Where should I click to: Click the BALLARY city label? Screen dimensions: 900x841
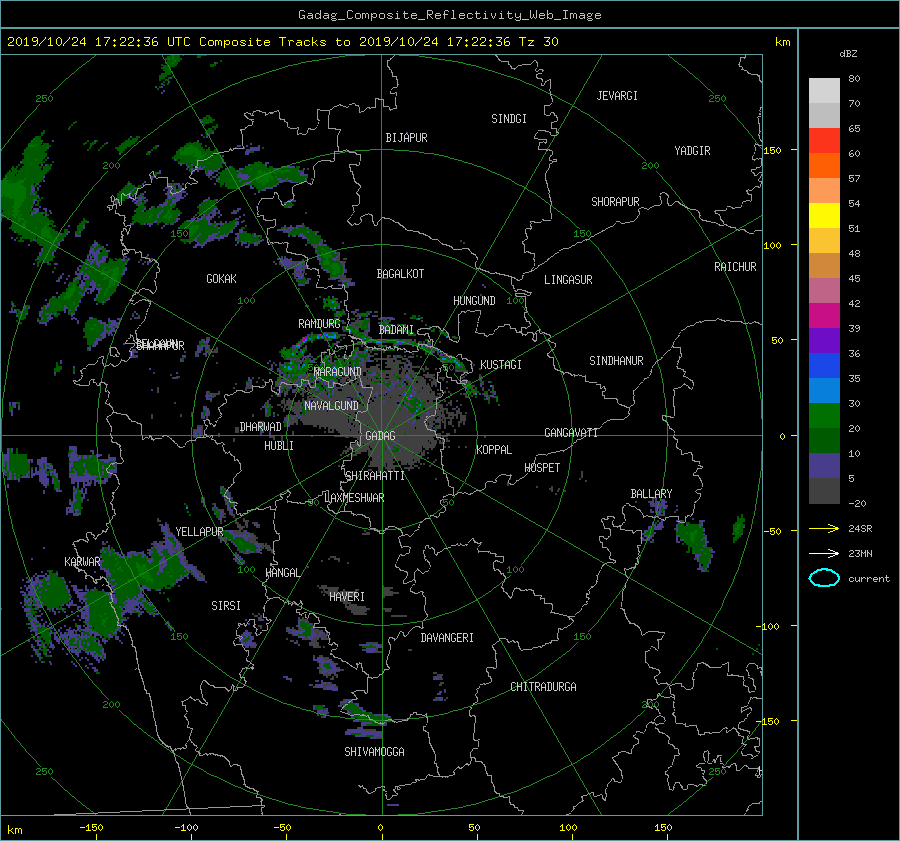651,494
